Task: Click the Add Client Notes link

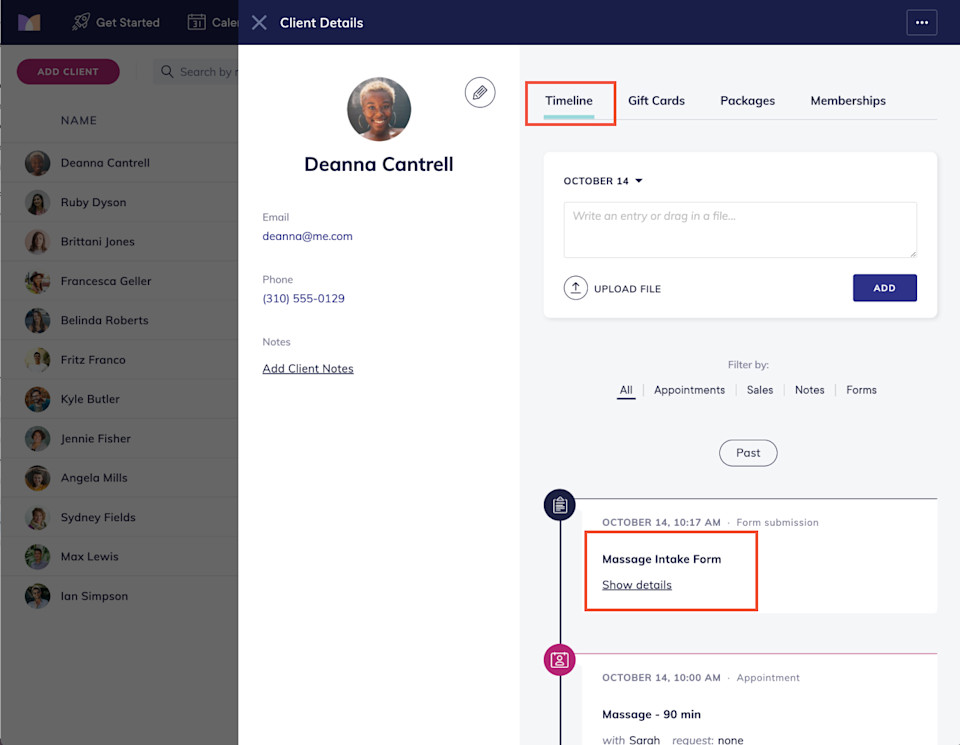Action: tap(308, 369)
